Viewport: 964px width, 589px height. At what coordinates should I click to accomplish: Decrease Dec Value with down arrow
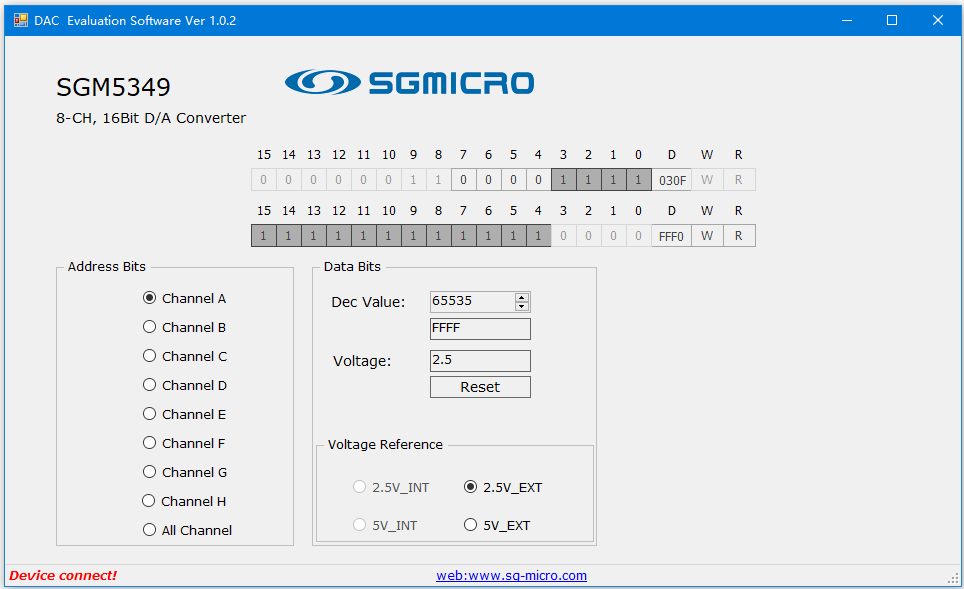[x=521, y=306]
